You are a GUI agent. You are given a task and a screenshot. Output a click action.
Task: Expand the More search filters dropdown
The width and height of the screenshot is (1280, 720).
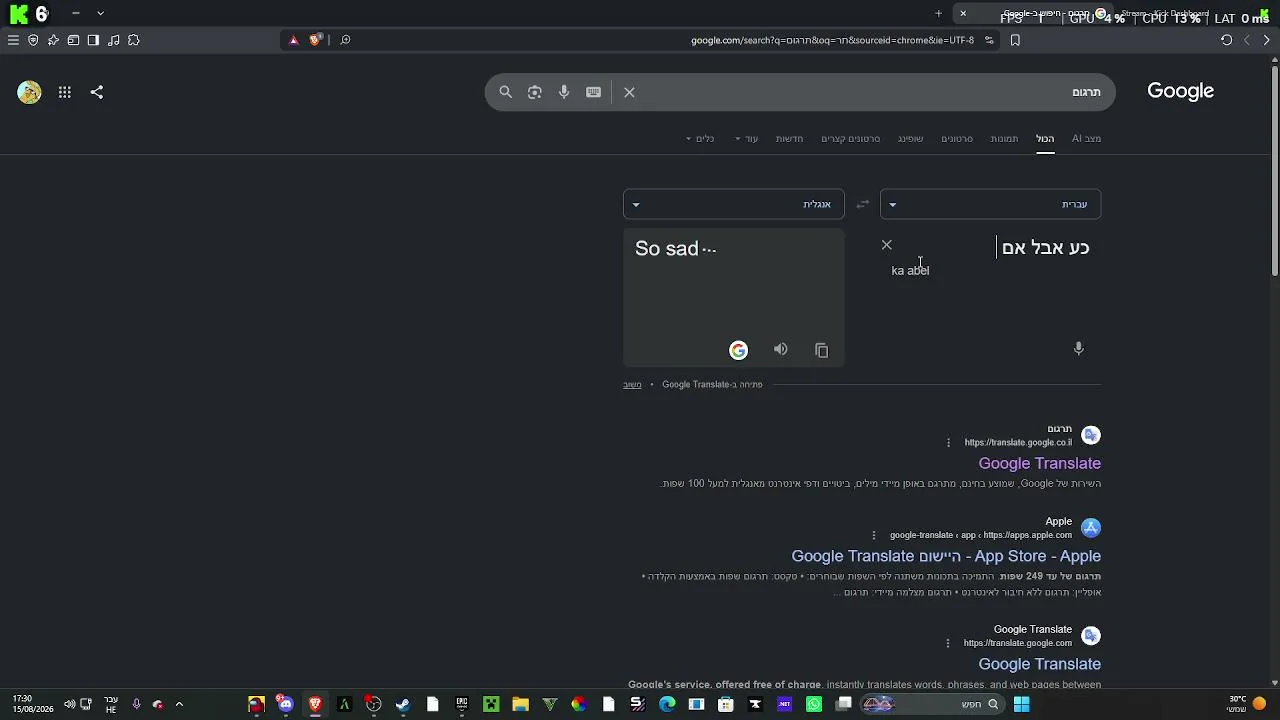click(x=747, y=138)
